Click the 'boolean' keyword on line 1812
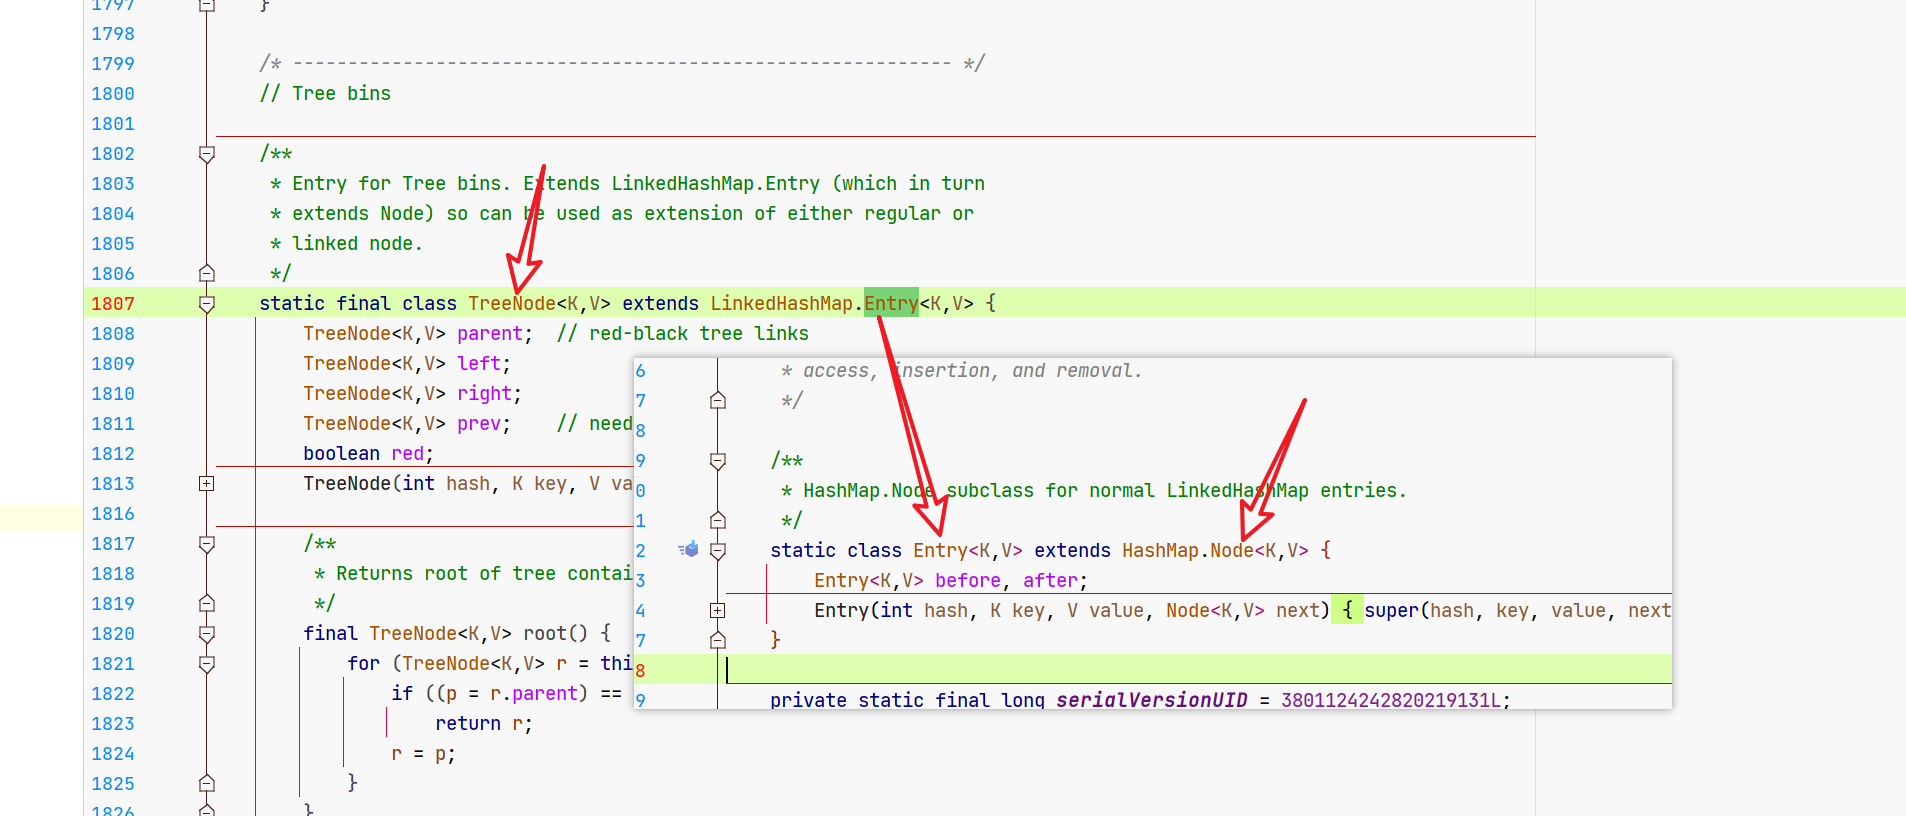 (x=342, y=453)
